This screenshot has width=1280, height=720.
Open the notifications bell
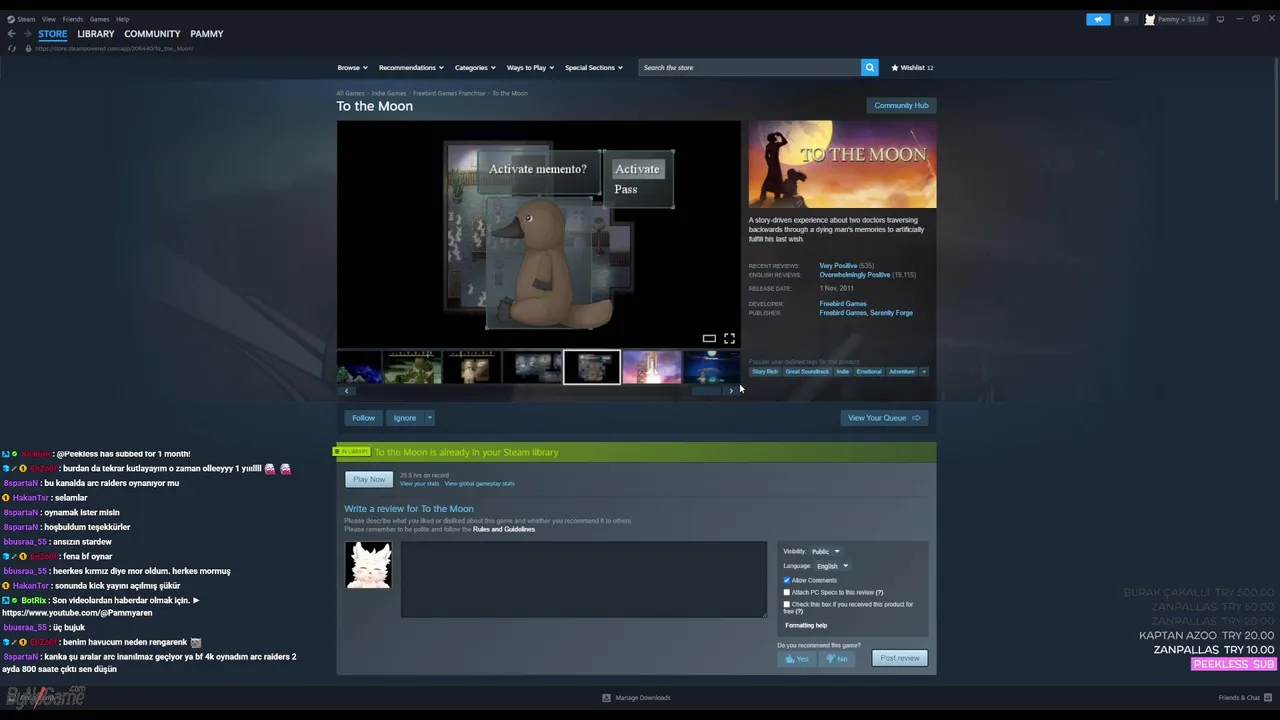tap(1126, 19)
